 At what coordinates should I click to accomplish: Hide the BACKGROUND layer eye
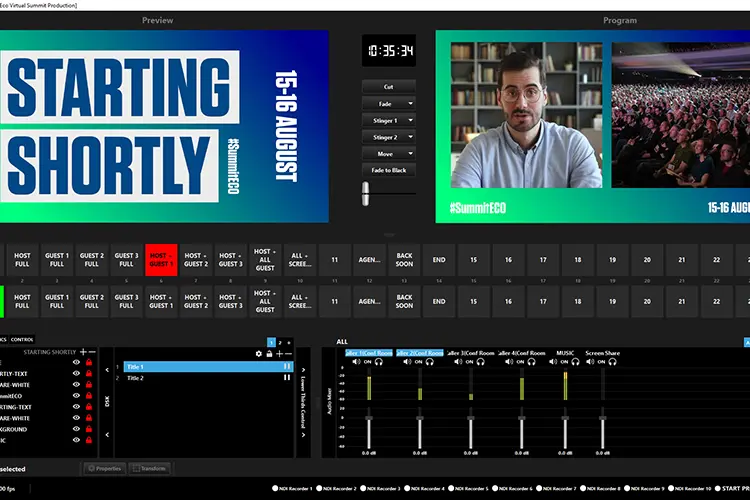[76, 429]
